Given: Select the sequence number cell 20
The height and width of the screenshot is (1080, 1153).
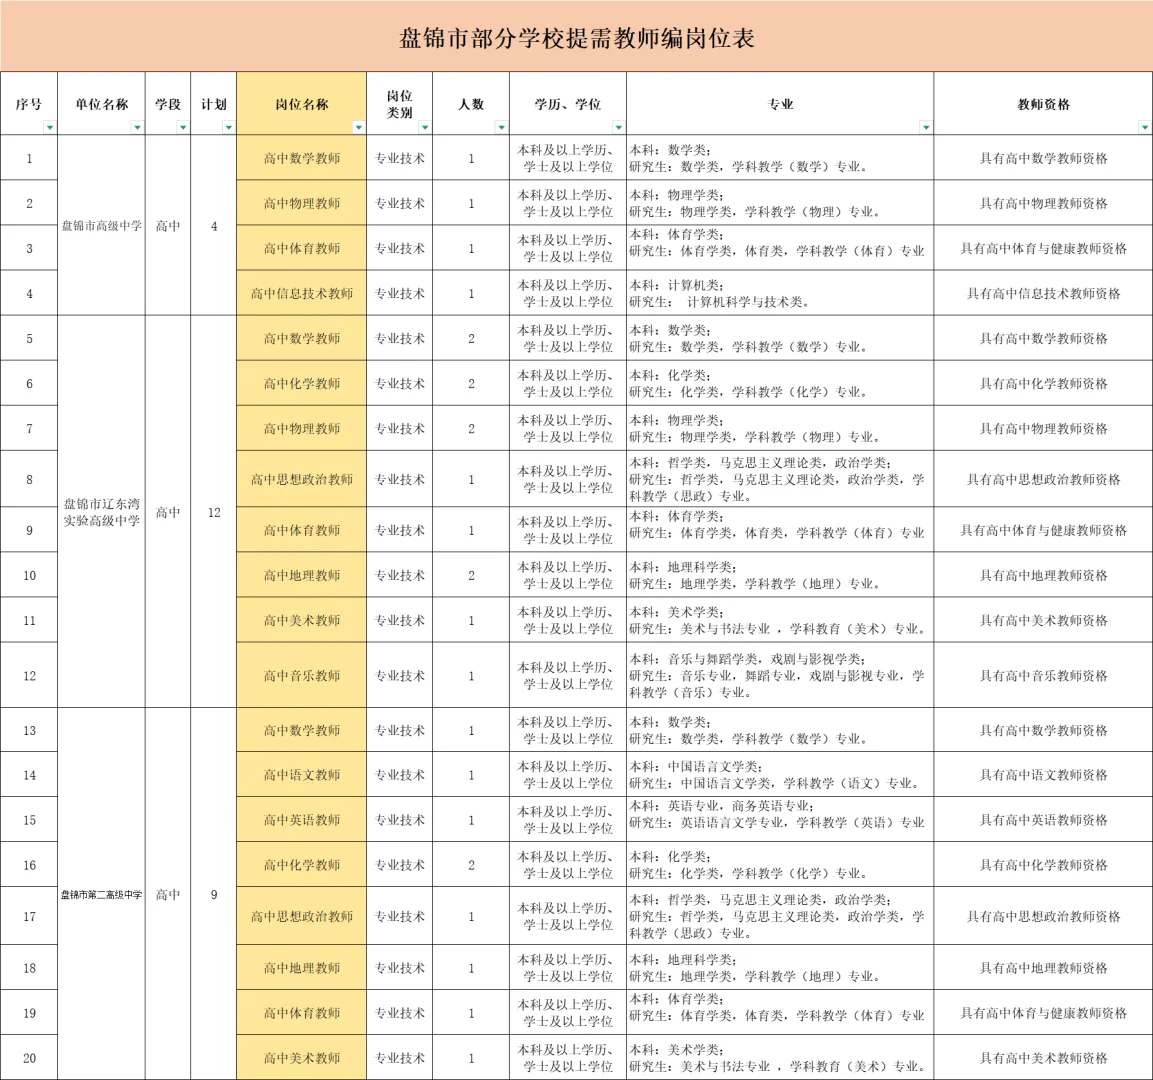Looking at the screenshot, I should (29, 1058).
